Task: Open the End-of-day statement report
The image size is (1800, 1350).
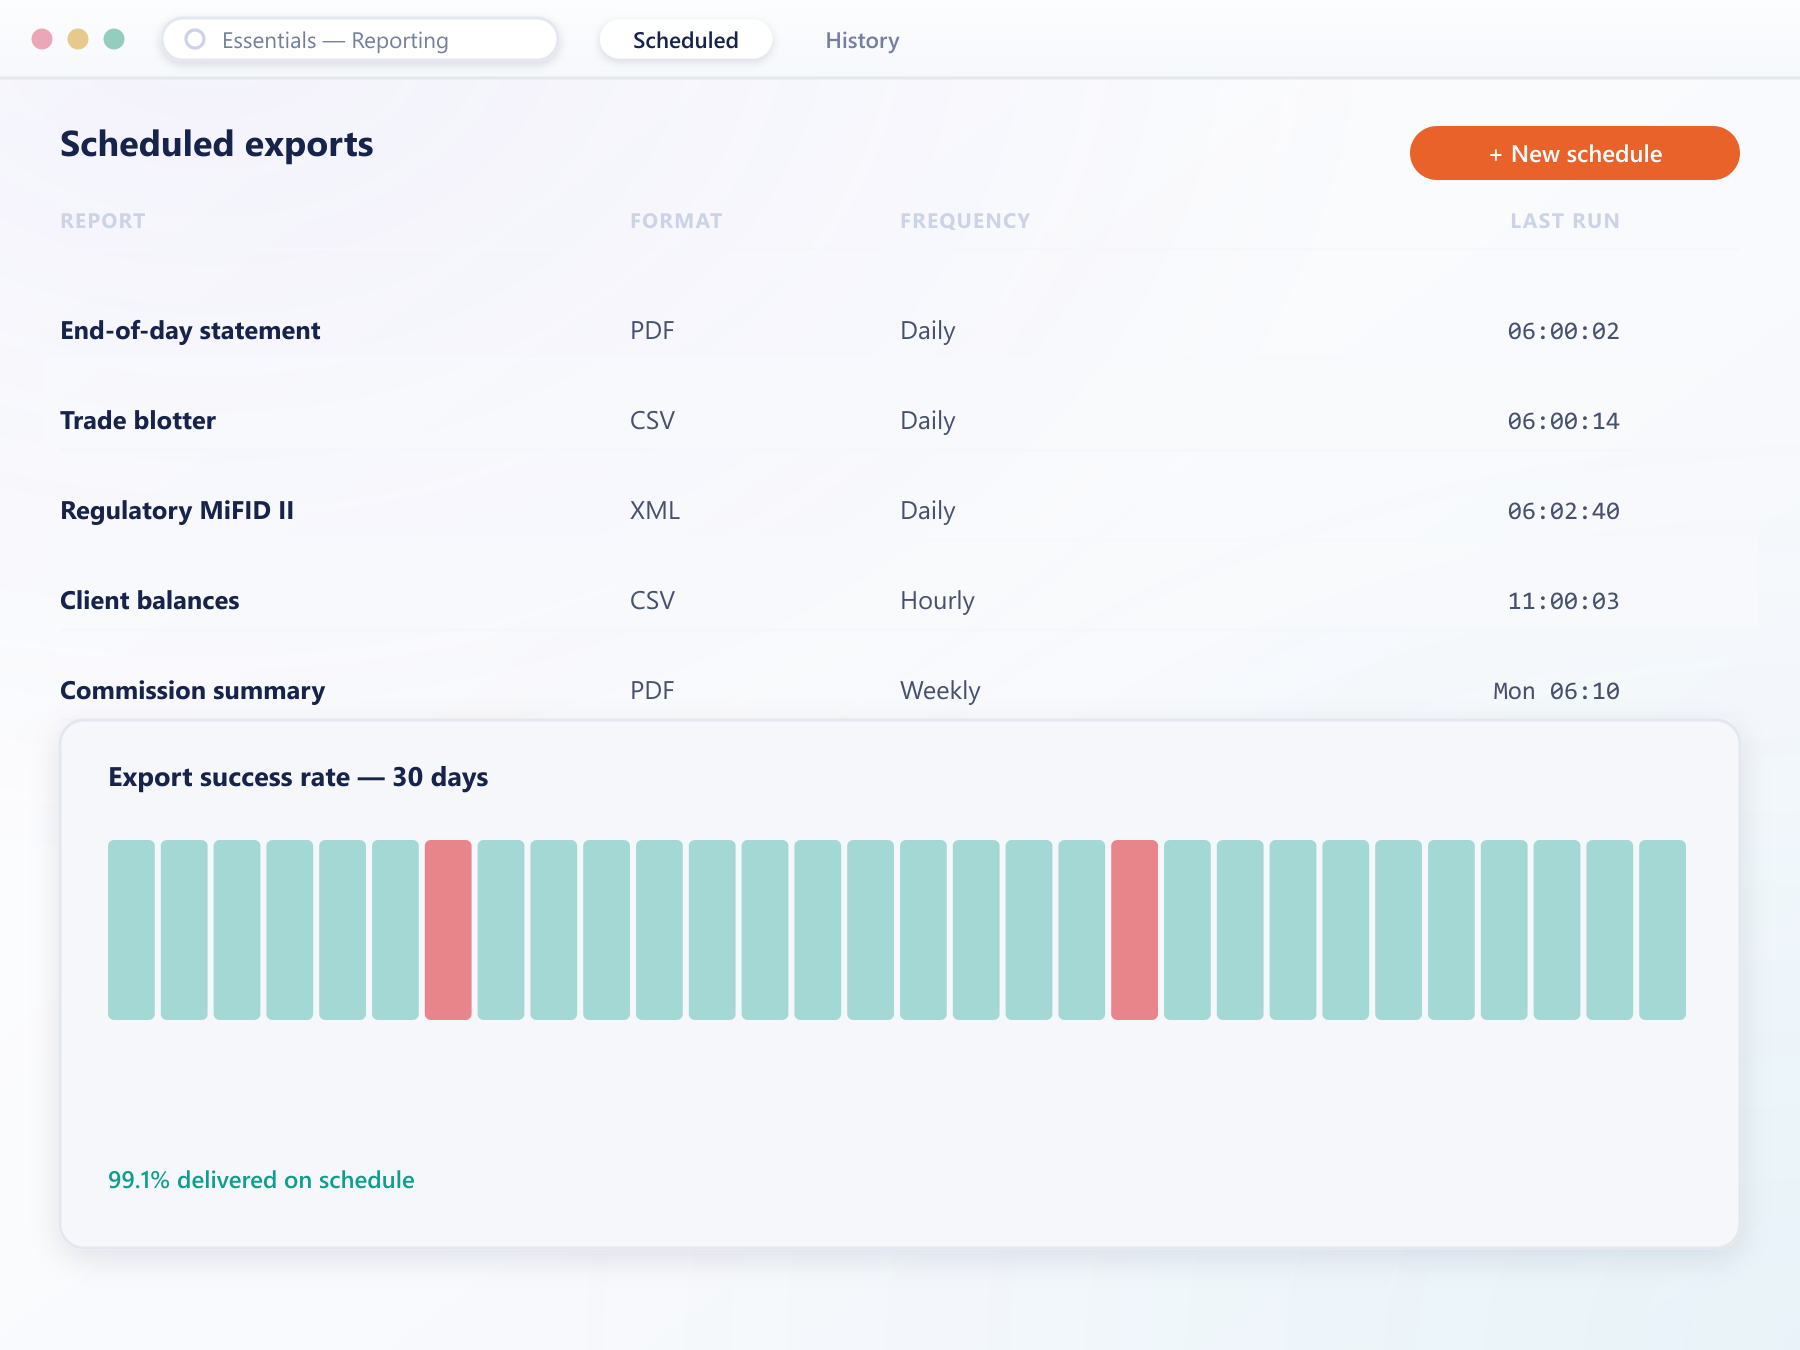Action: point(190,331)
